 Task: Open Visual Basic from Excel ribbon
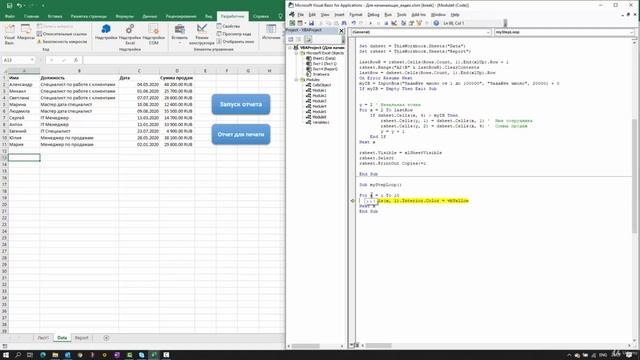pos(9,34)
